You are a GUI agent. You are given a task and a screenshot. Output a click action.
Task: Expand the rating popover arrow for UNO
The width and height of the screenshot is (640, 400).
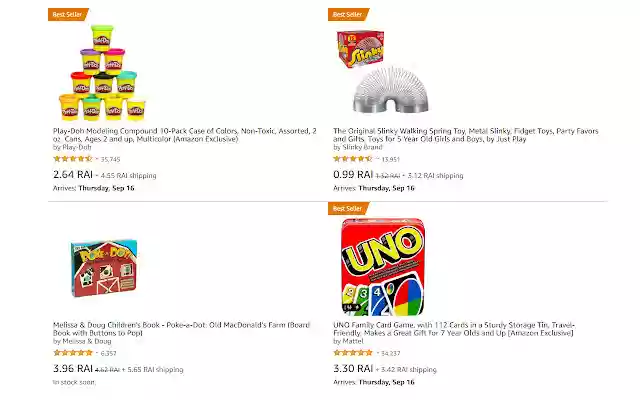click(377, 353)
